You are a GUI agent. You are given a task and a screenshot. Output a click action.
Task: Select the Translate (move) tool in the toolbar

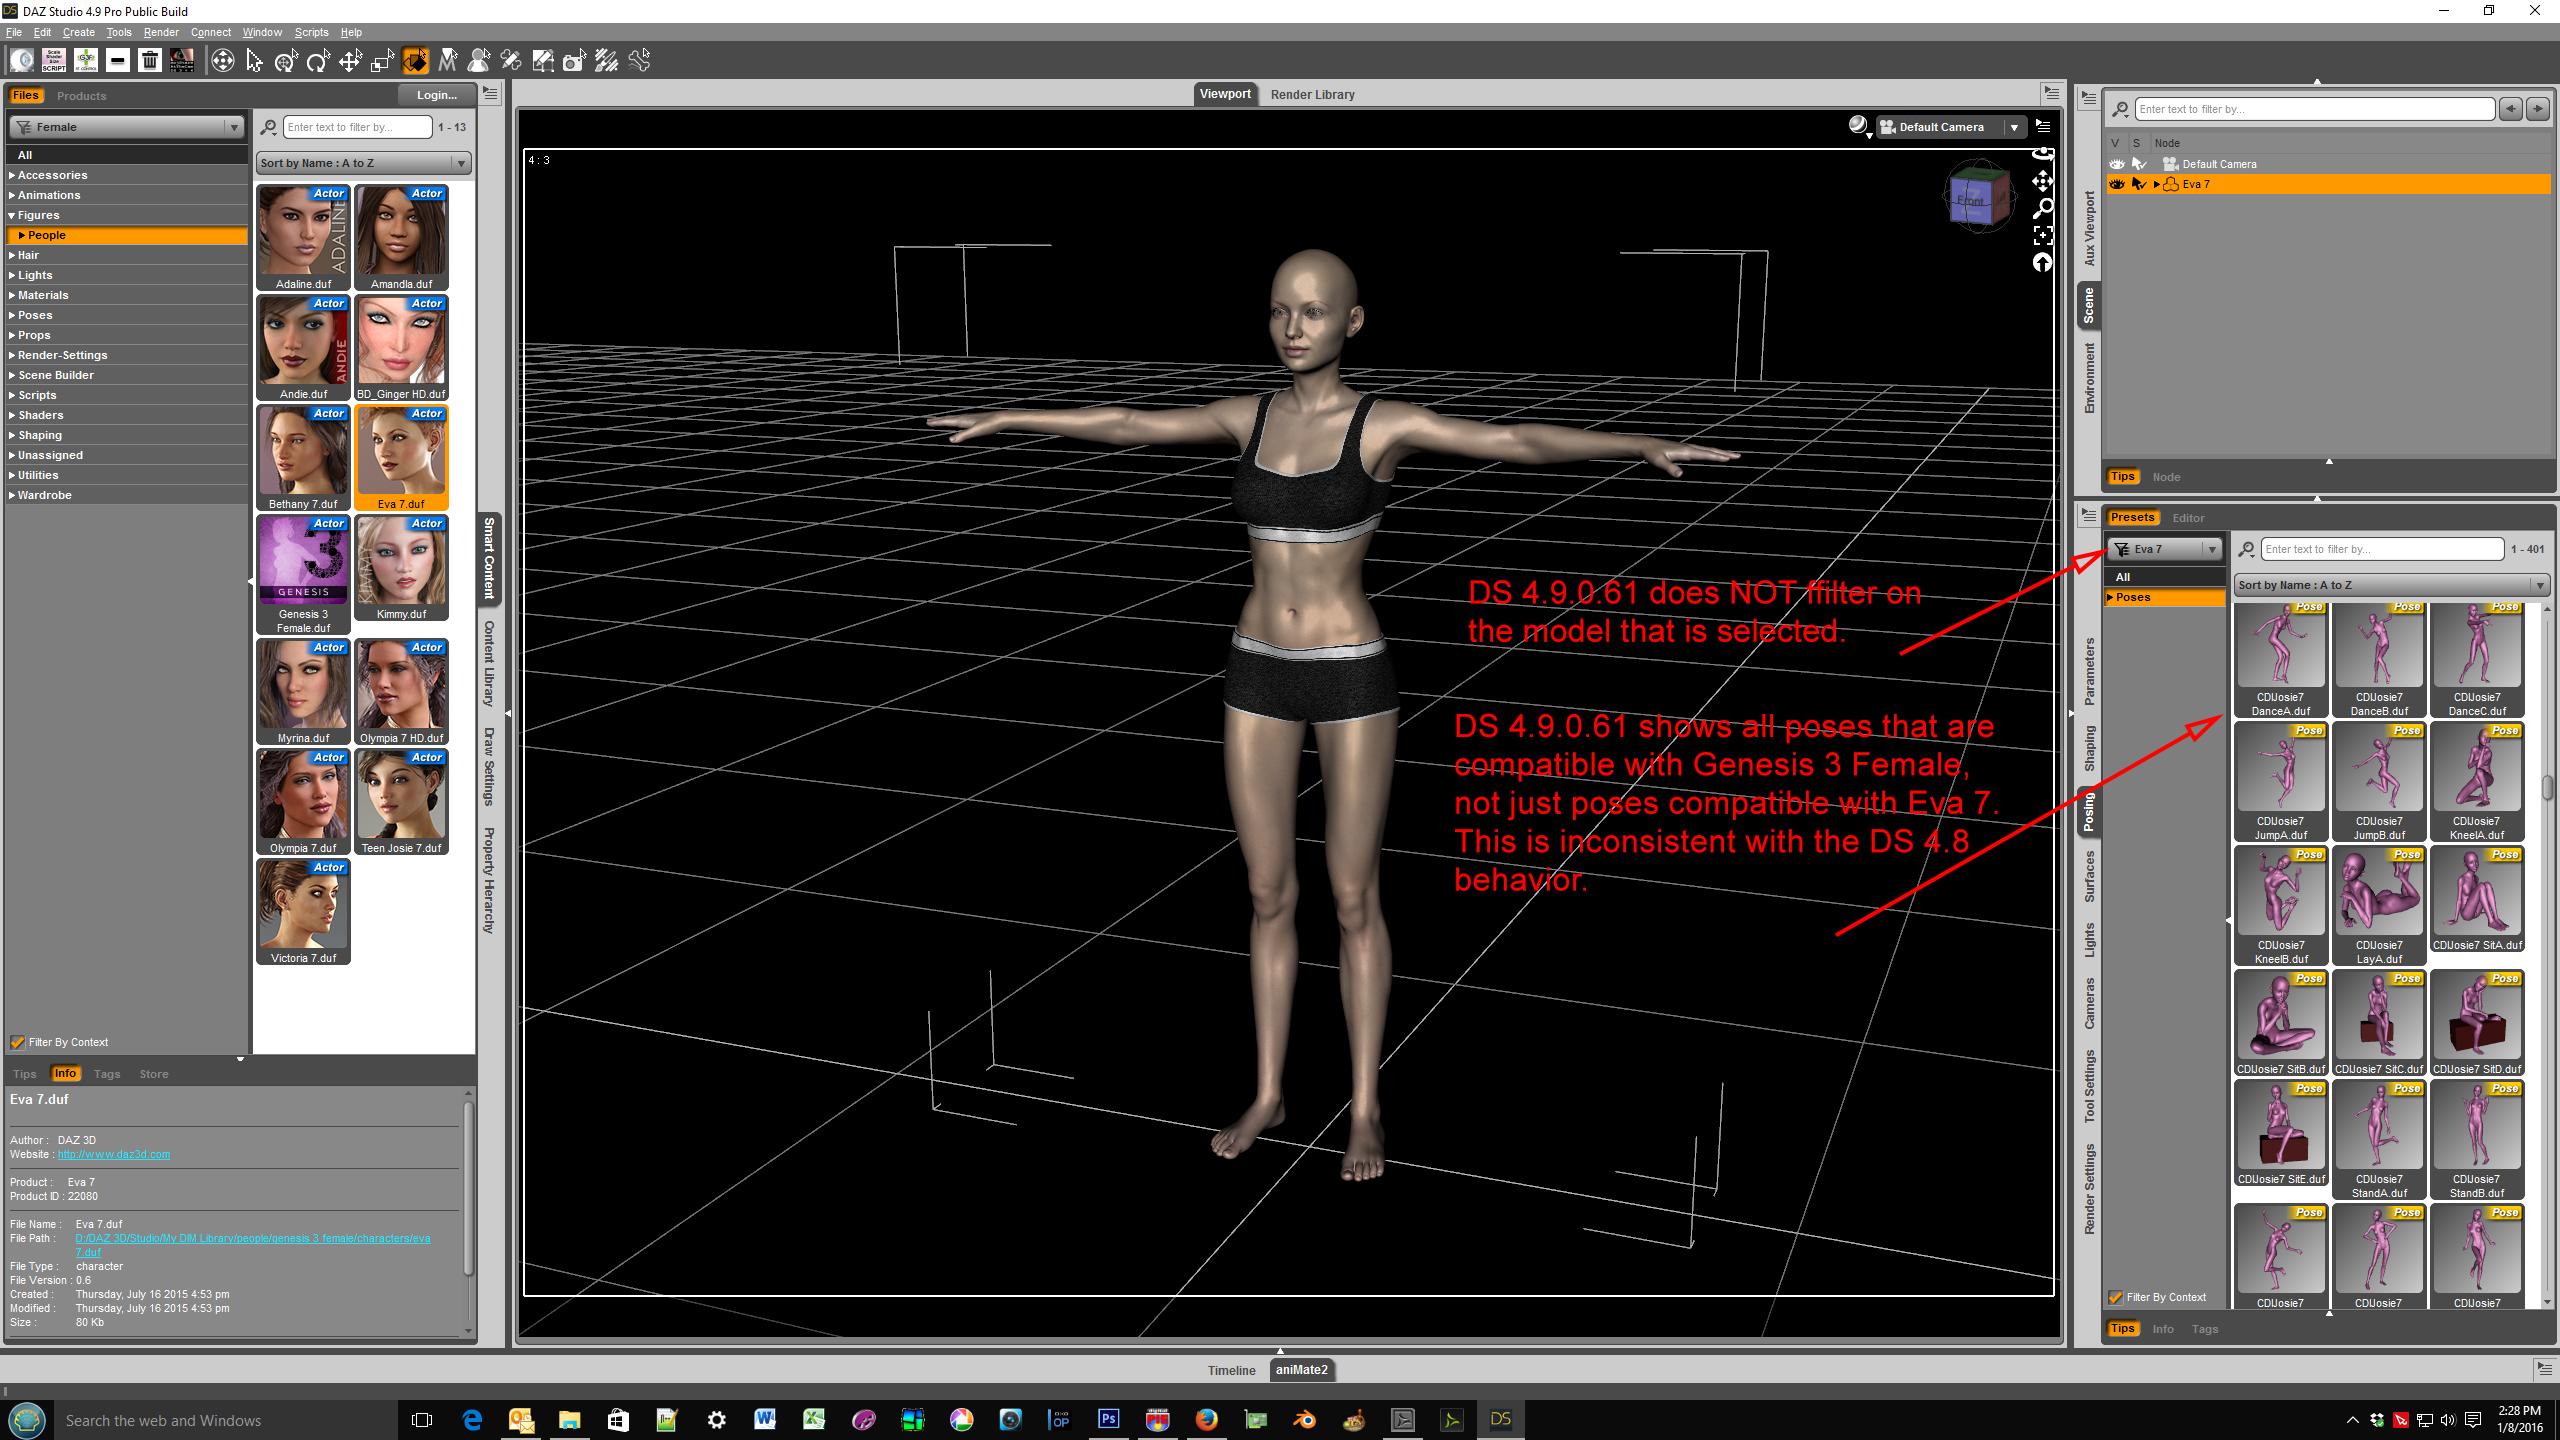(x=350, y=62)
